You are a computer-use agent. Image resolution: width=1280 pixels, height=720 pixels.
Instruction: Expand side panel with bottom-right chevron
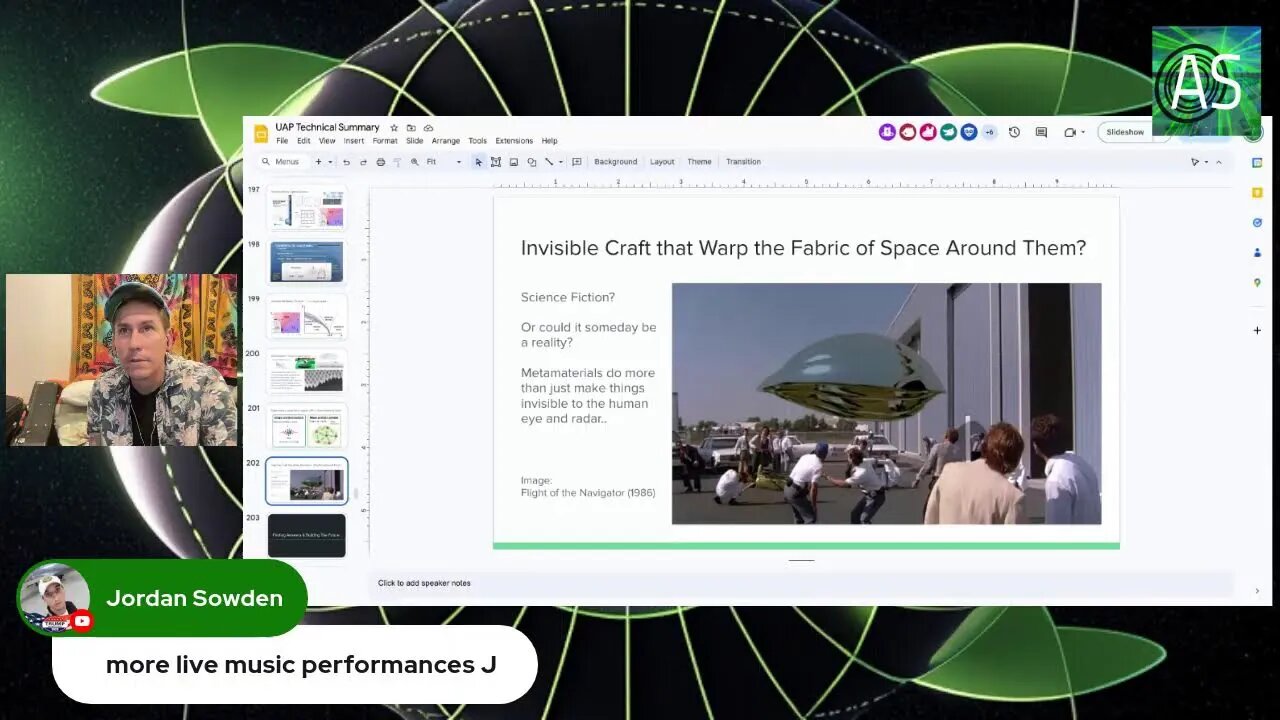point(1257,591)
